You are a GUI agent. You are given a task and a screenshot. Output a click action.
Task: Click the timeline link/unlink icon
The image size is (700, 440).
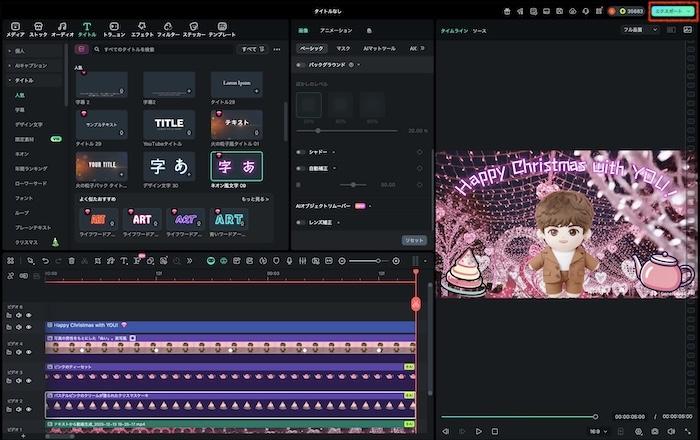(10, 276)
